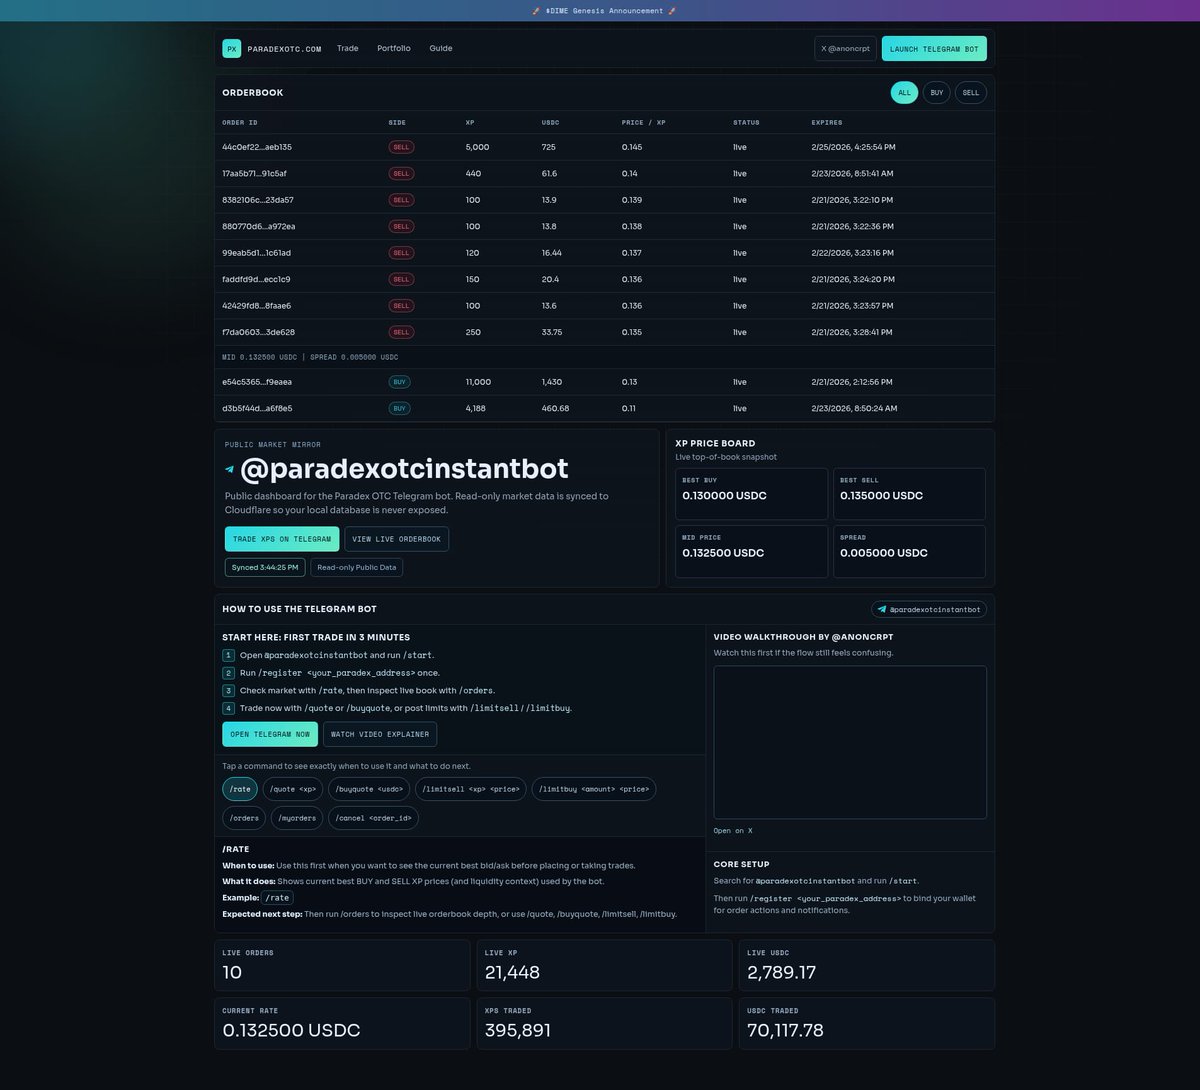This screenshot has width=1200, height=1090.
Task: Select the /orders command chip
Action: tap(244, 818)
